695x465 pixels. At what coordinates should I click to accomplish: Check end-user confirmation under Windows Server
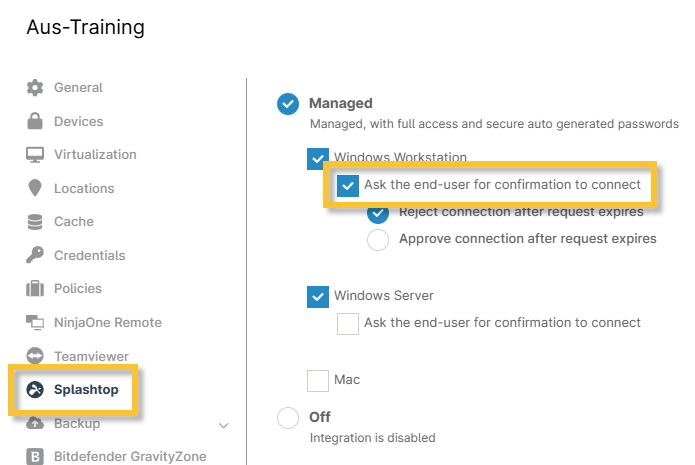(x=348, y=324)
